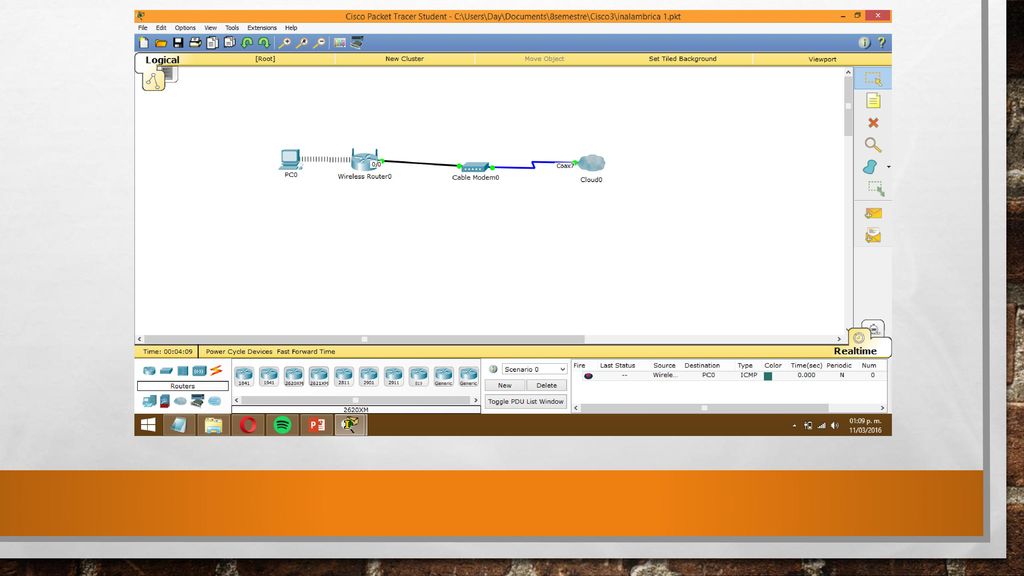1024x576 pixels.
Task: Click the Delete scenario button
Action: 547,385
